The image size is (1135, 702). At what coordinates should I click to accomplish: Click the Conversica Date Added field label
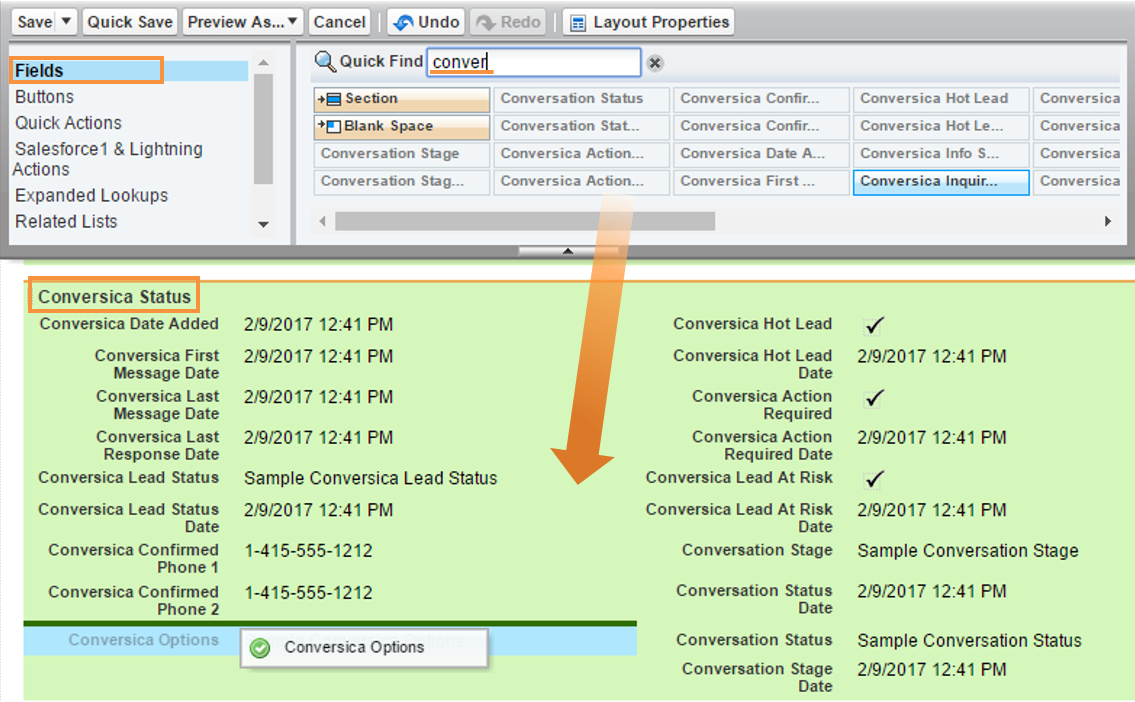coord(129,324)
